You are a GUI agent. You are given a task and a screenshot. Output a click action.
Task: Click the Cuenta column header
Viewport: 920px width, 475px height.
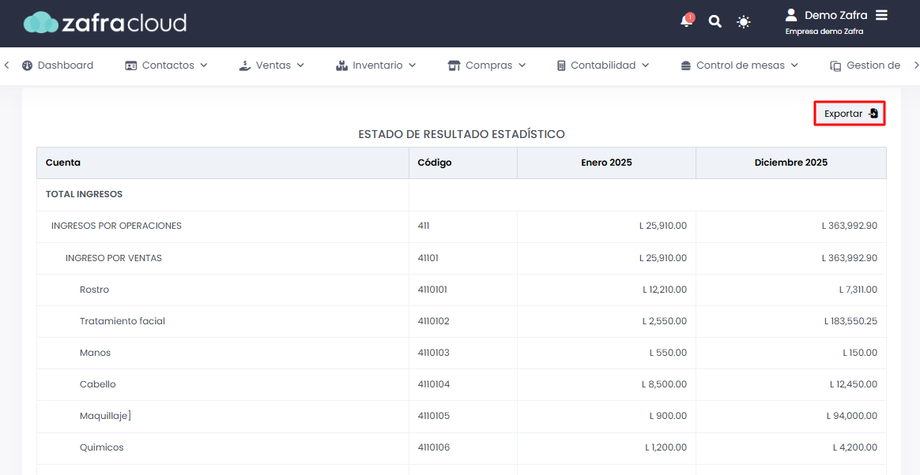(x=222, y=162)
